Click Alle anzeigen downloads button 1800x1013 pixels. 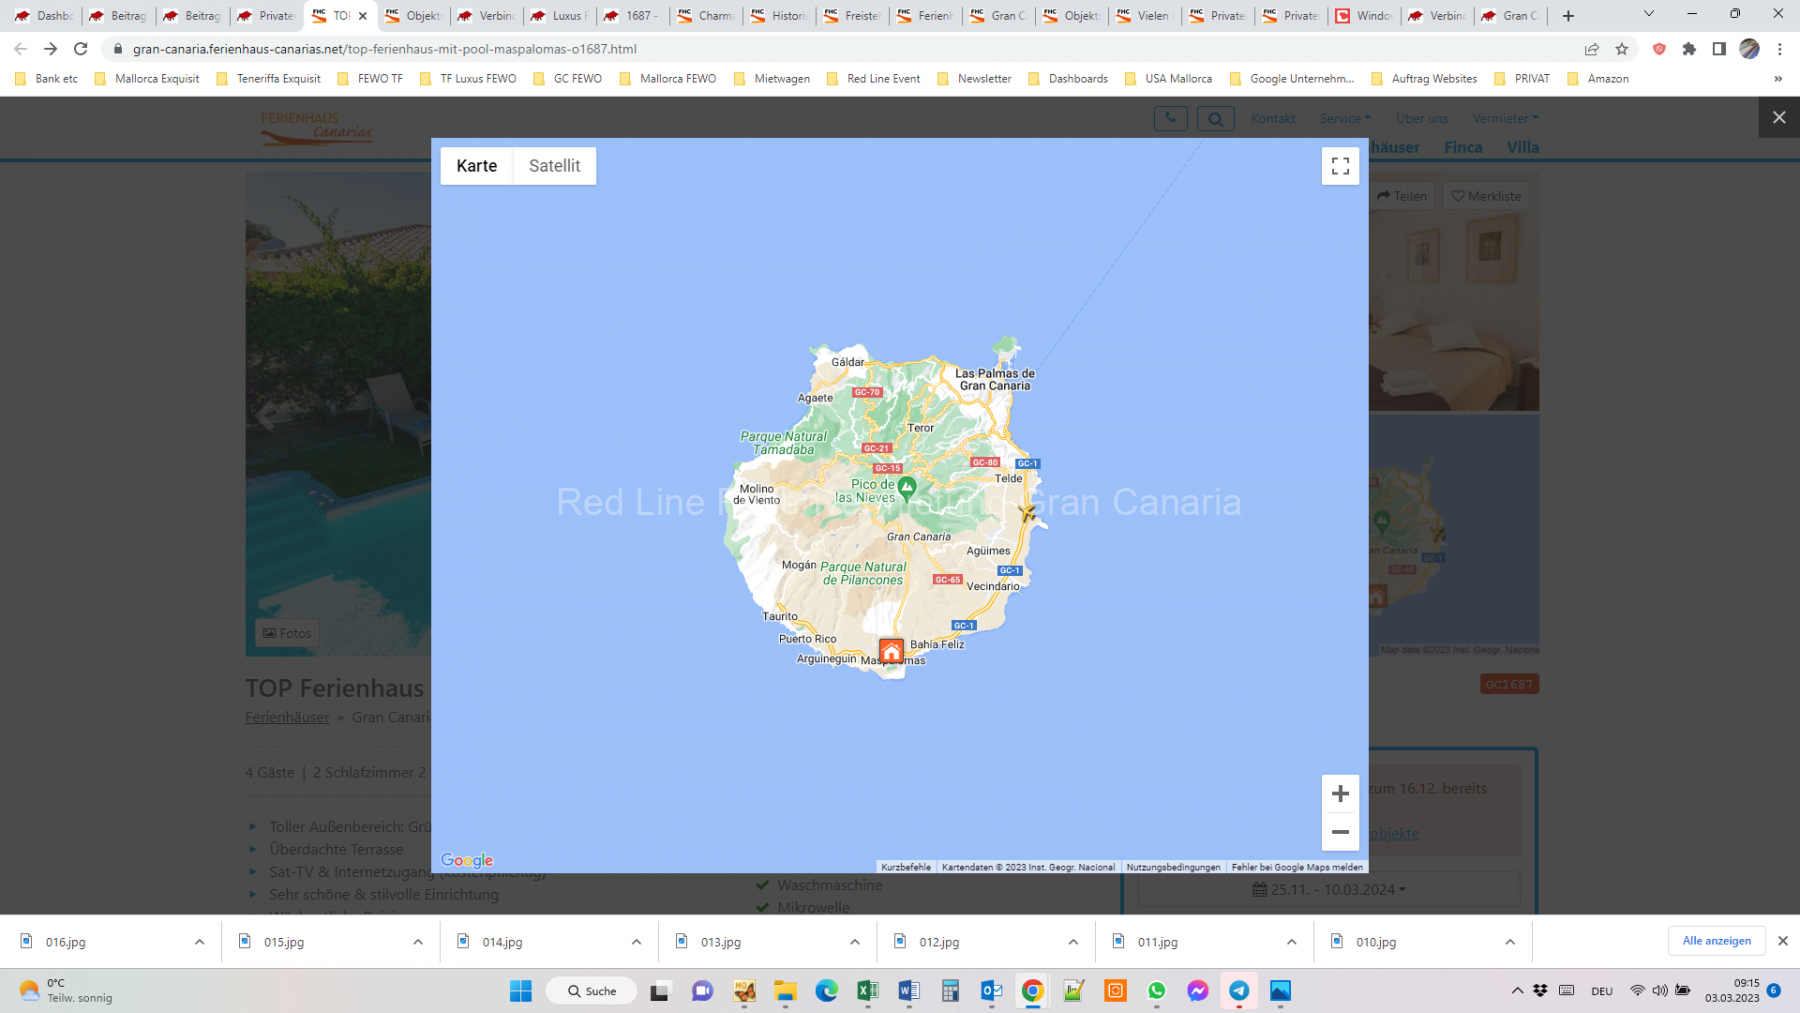(x=1716, y=941)
